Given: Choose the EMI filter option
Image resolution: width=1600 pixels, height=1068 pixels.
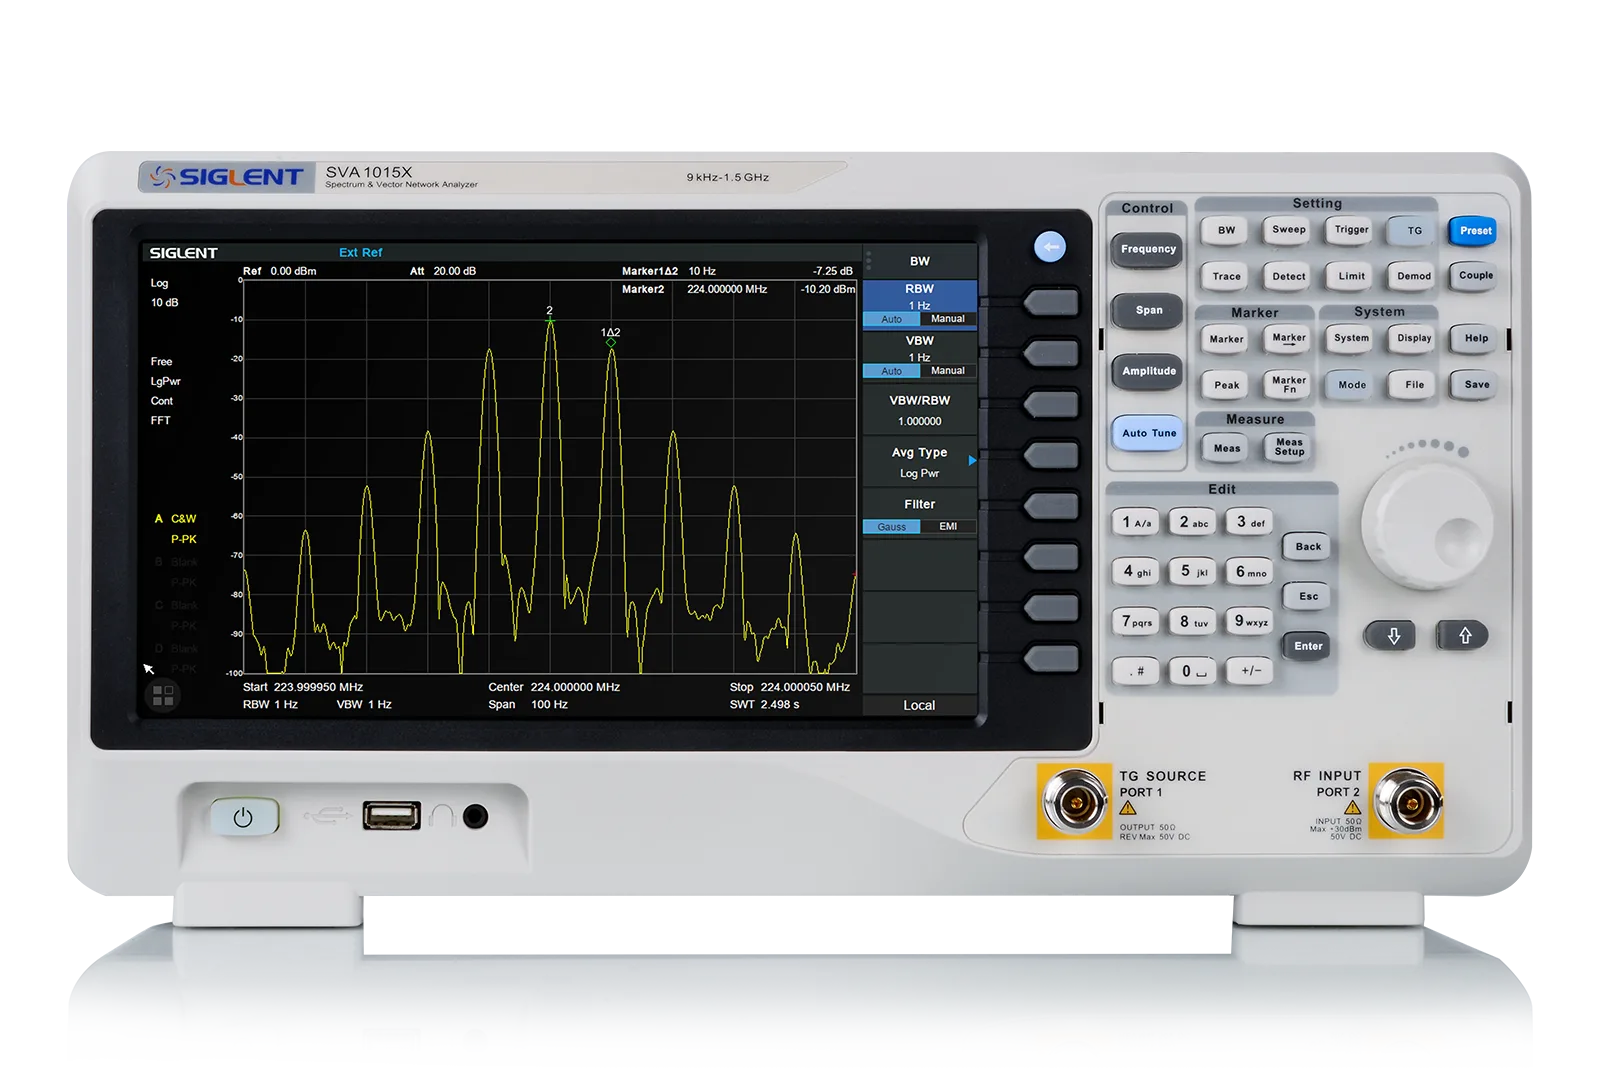Looking at the screenshot, I should (948, 527).
